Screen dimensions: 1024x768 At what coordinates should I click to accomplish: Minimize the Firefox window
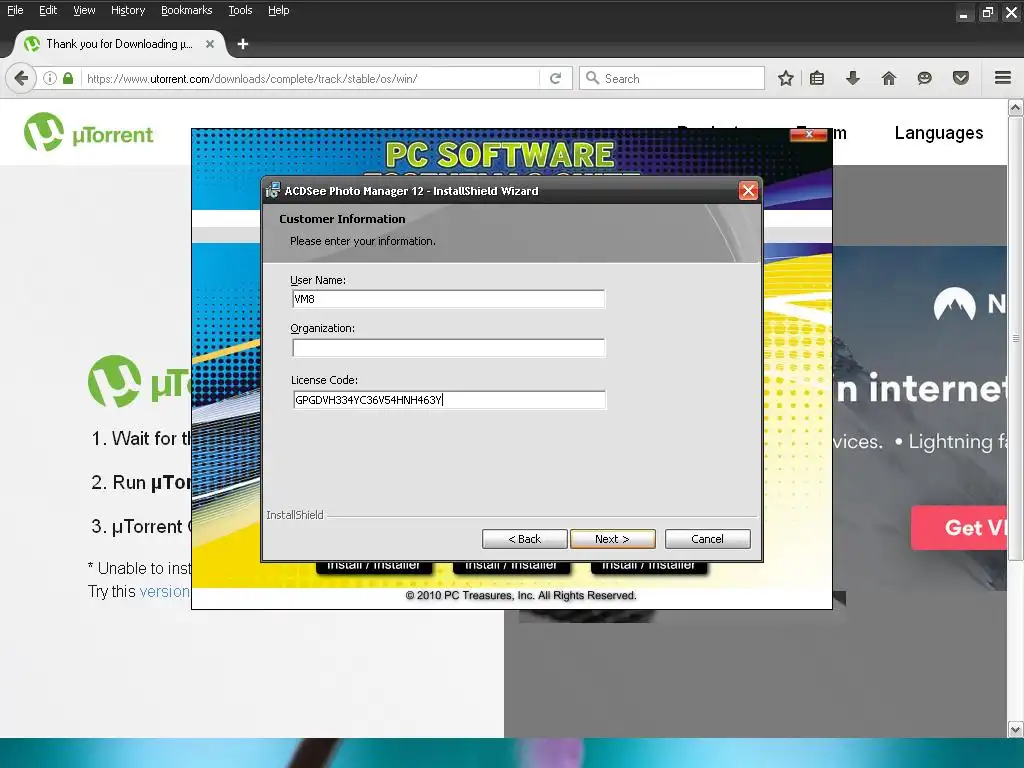(963, 12)
